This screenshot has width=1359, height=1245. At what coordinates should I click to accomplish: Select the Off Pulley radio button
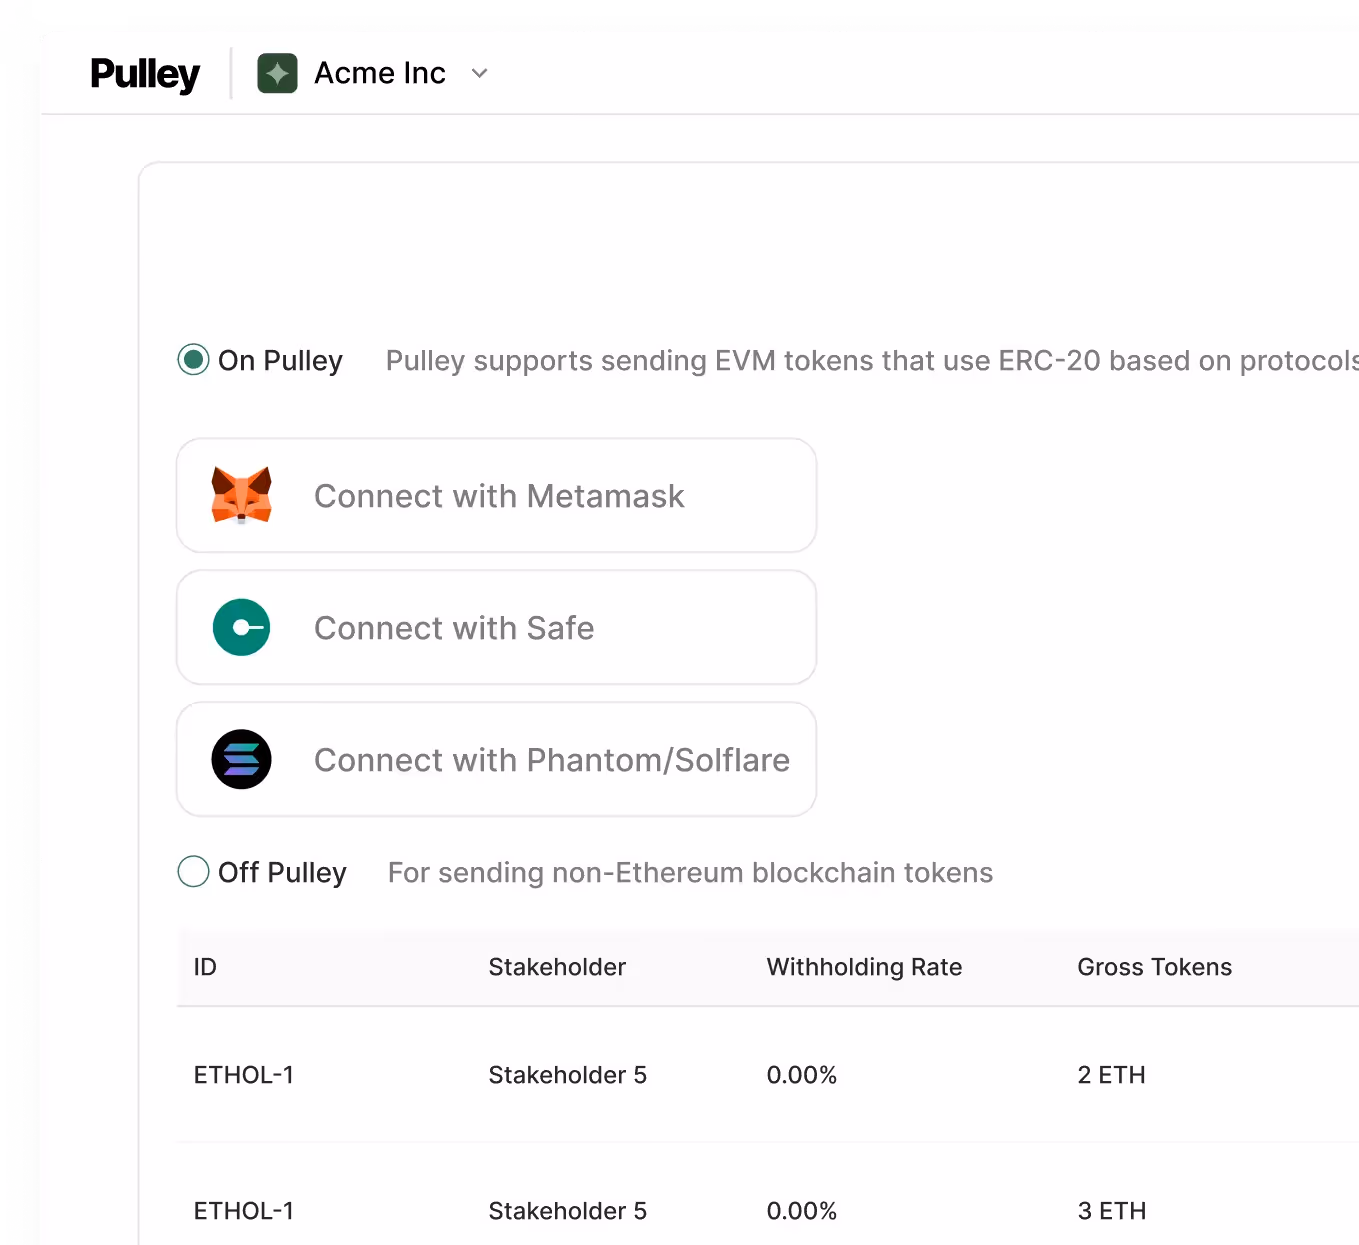coord(193,872)
